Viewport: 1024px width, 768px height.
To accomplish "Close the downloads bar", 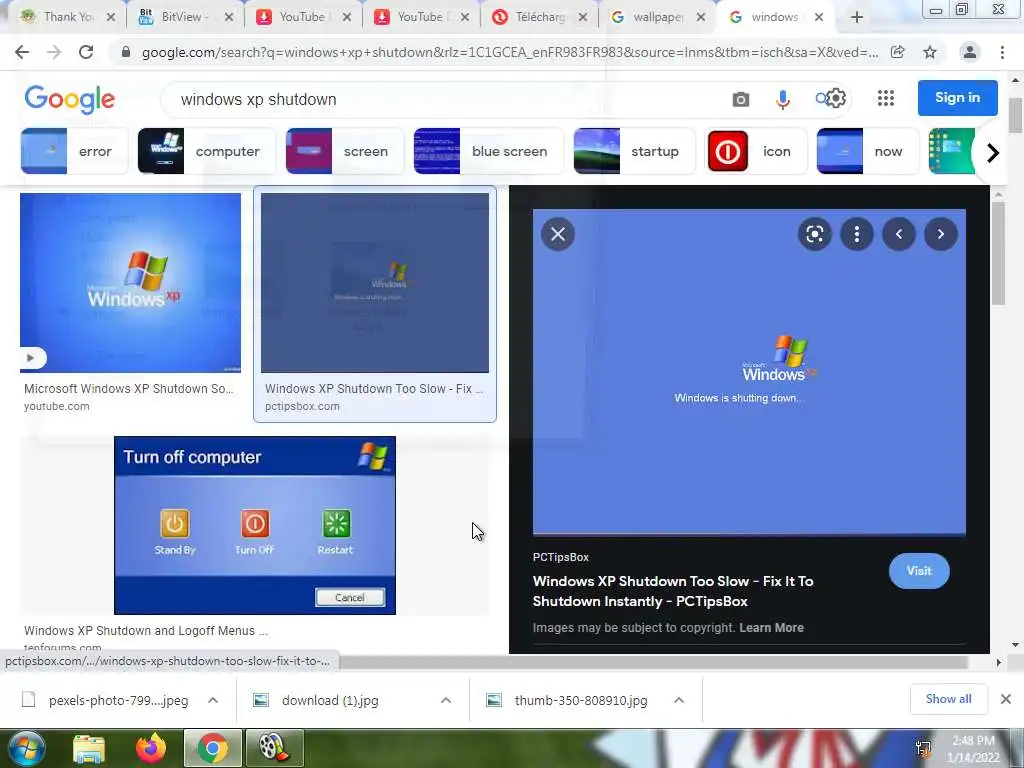I will point(1006,699).
